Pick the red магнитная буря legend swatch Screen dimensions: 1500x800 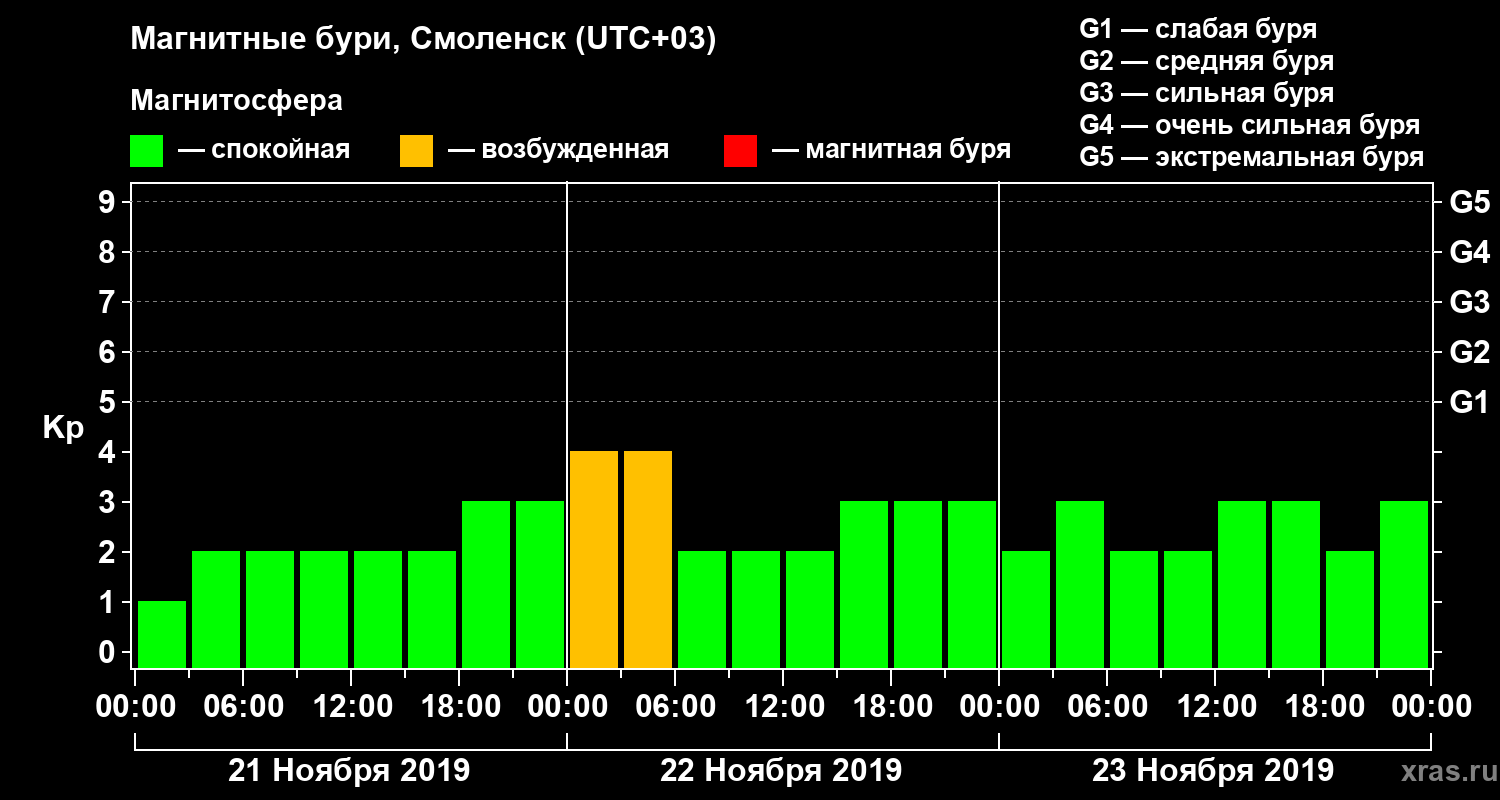point(740,151)
